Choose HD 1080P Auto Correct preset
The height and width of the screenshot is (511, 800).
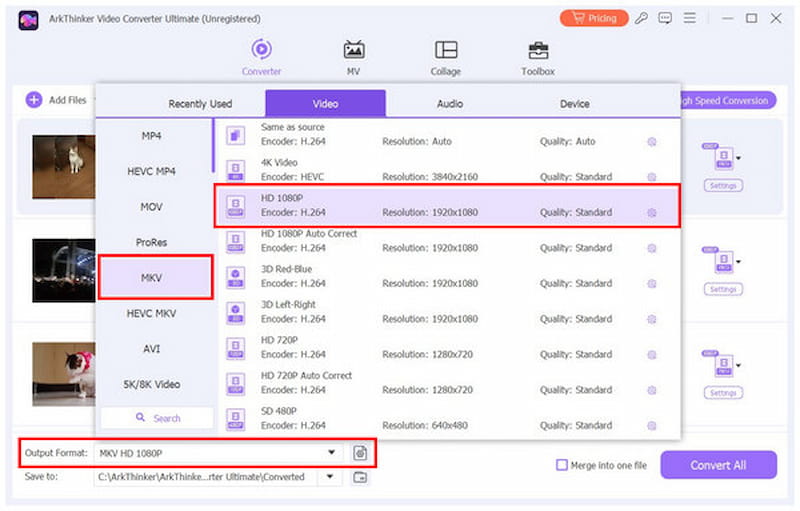447,241
